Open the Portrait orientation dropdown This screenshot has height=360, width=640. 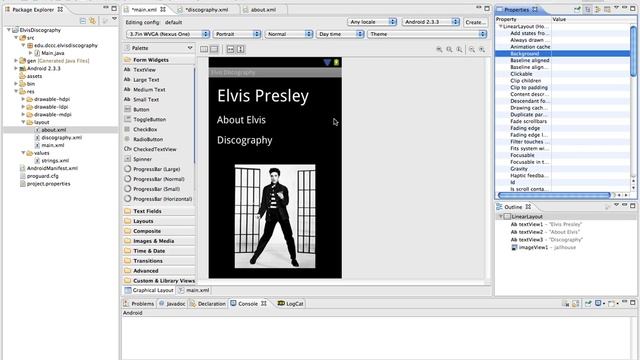pos(237,34)
